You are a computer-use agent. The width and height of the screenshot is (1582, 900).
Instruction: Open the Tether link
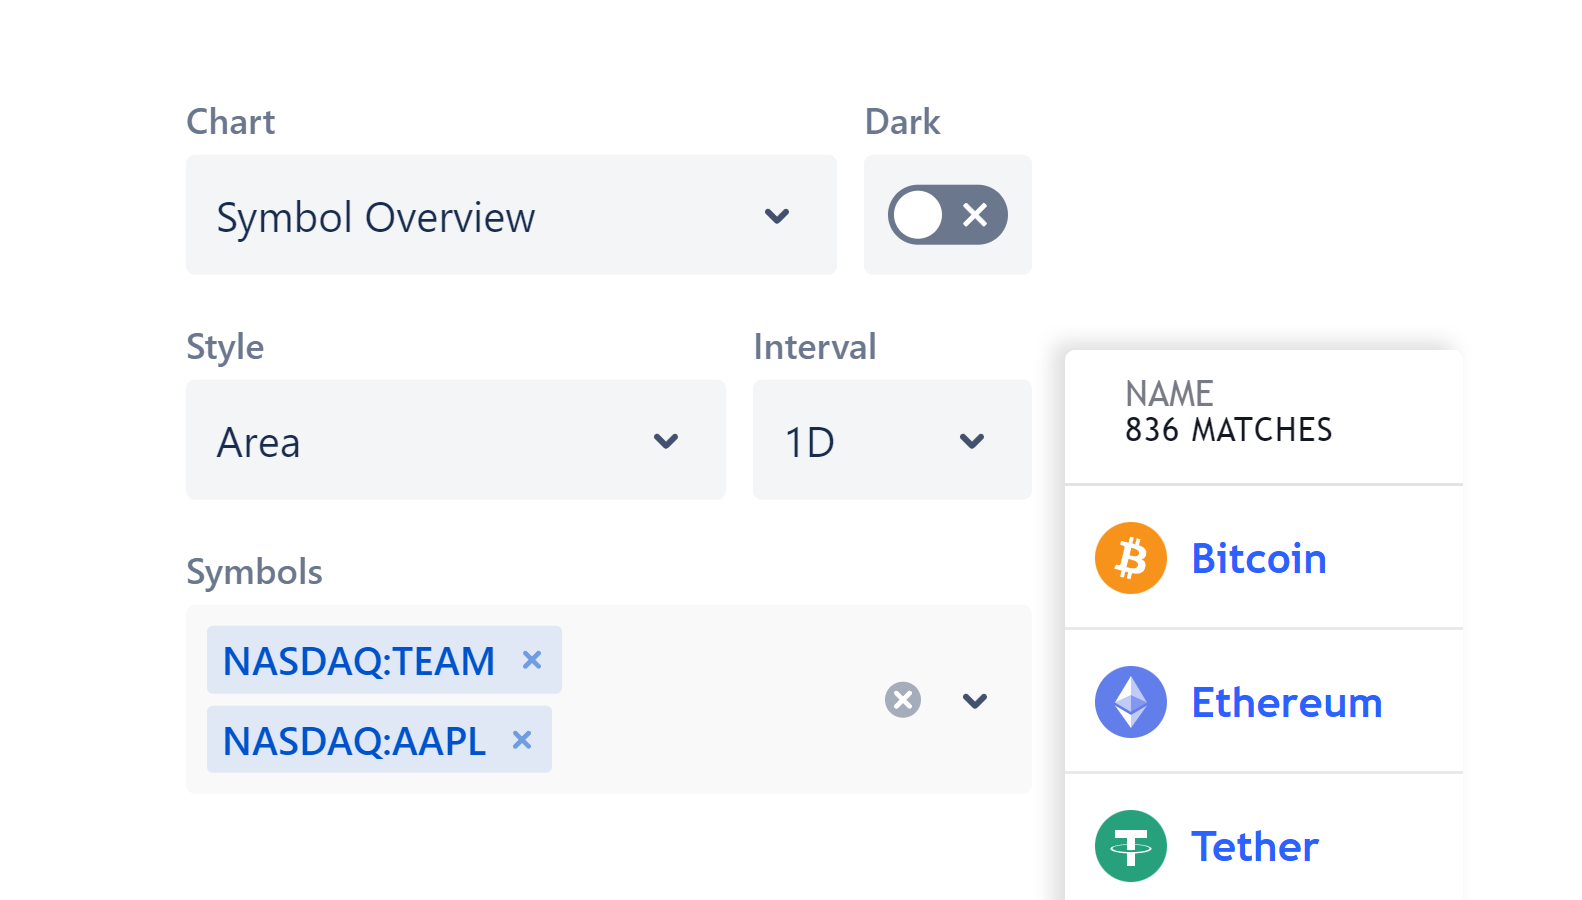coord(1254,846)
